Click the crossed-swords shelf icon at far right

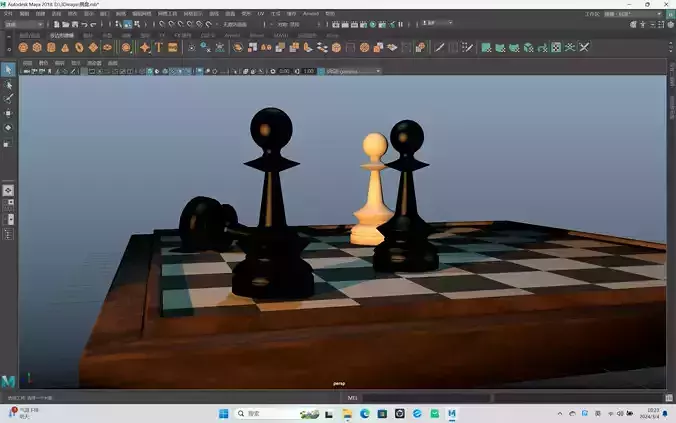click(584, 47)
